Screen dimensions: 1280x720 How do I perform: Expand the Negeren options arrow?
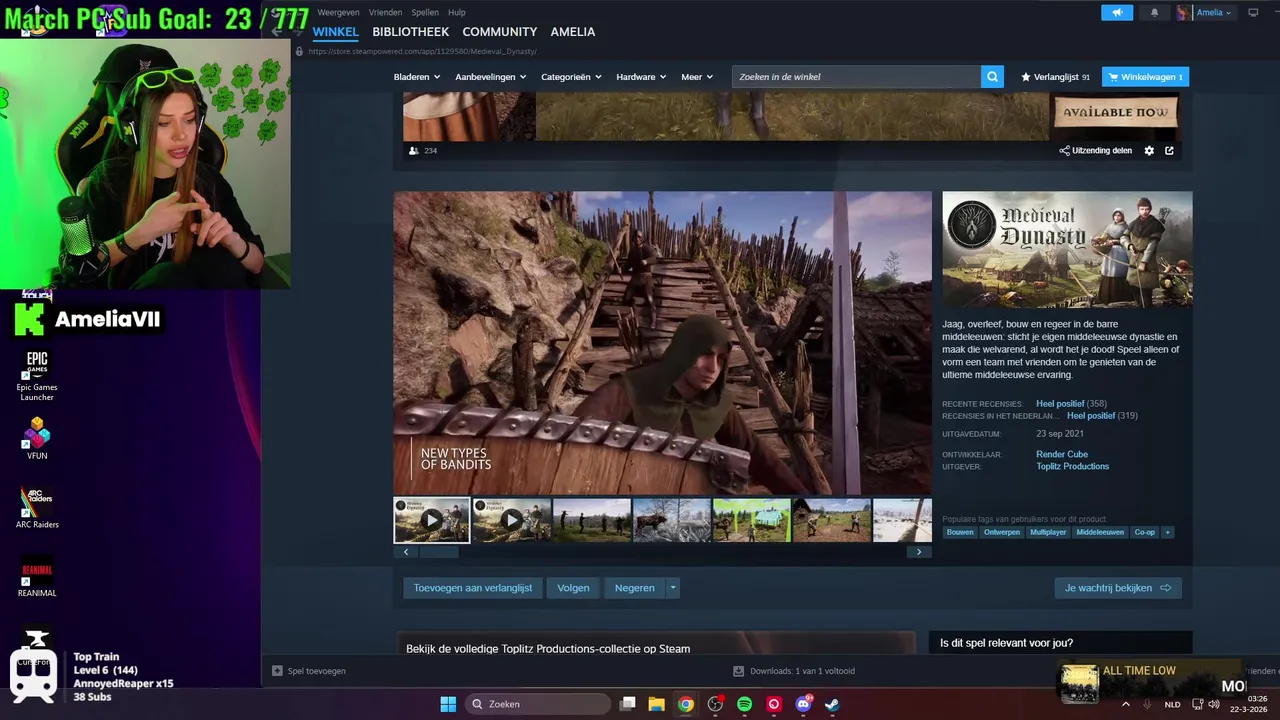click(x=673, y=588)
